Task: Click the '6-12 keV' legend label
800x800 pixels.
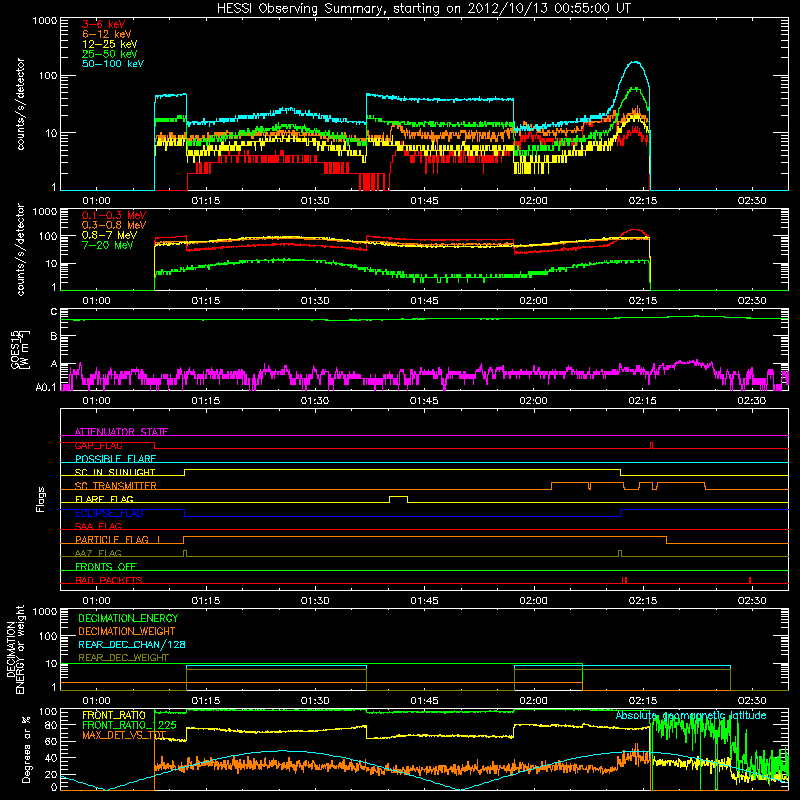Action: click(x=107, y=34)
